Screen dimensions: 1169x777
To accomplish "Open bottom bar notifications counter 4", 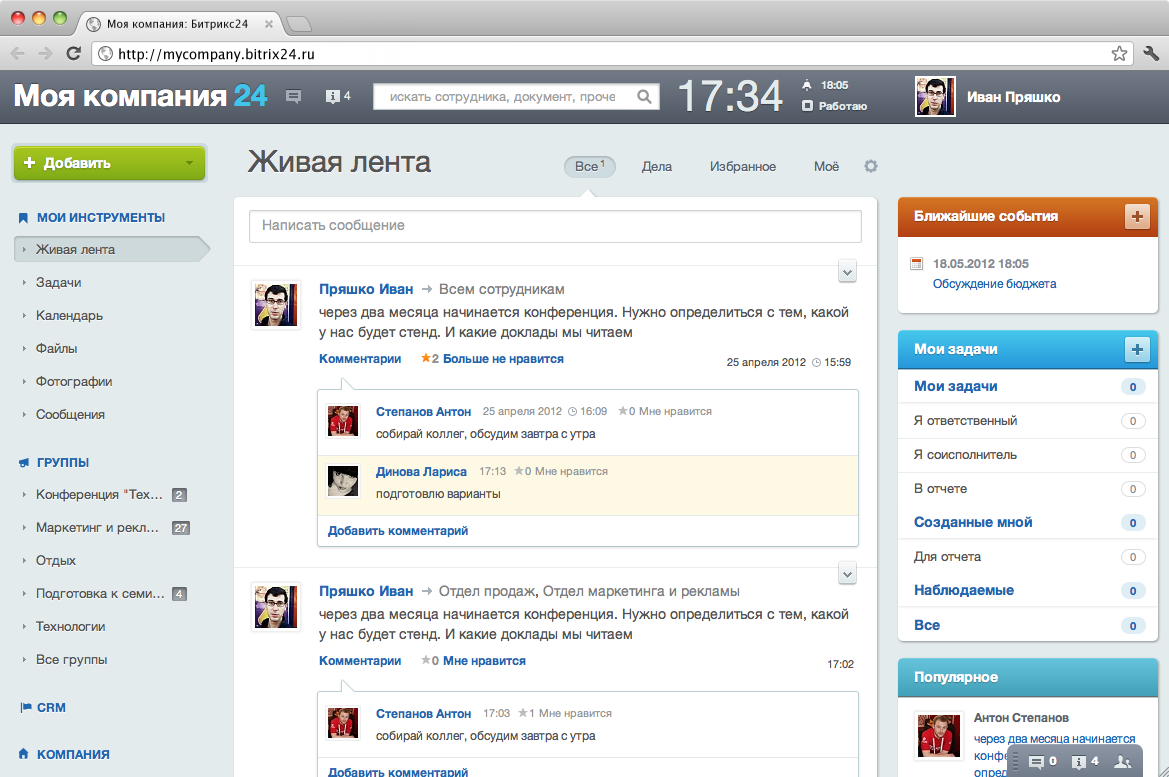I will tap(1085, 761).
